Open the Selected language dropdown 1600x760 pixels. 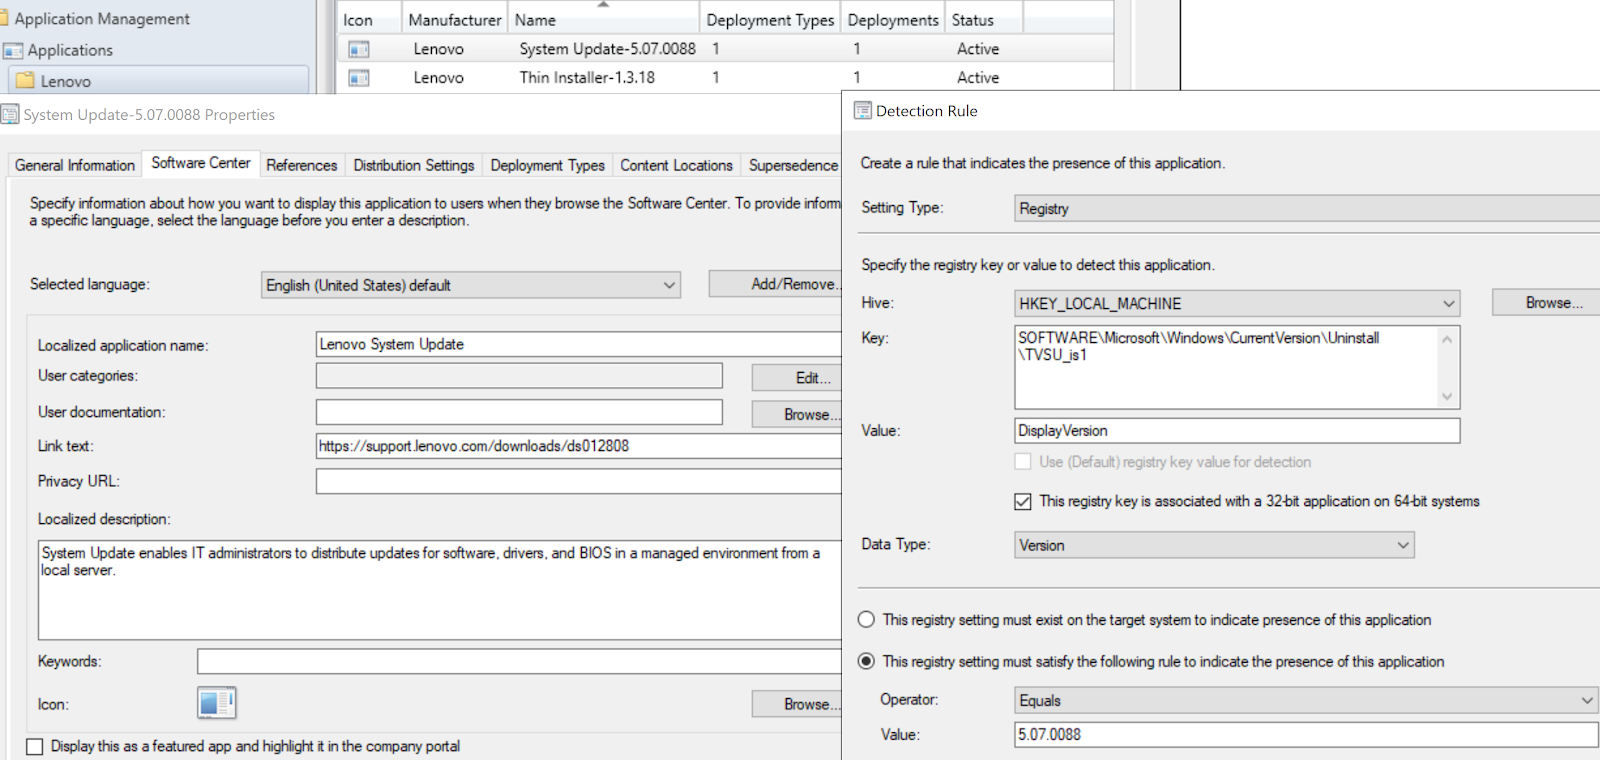tap(471, 285)
